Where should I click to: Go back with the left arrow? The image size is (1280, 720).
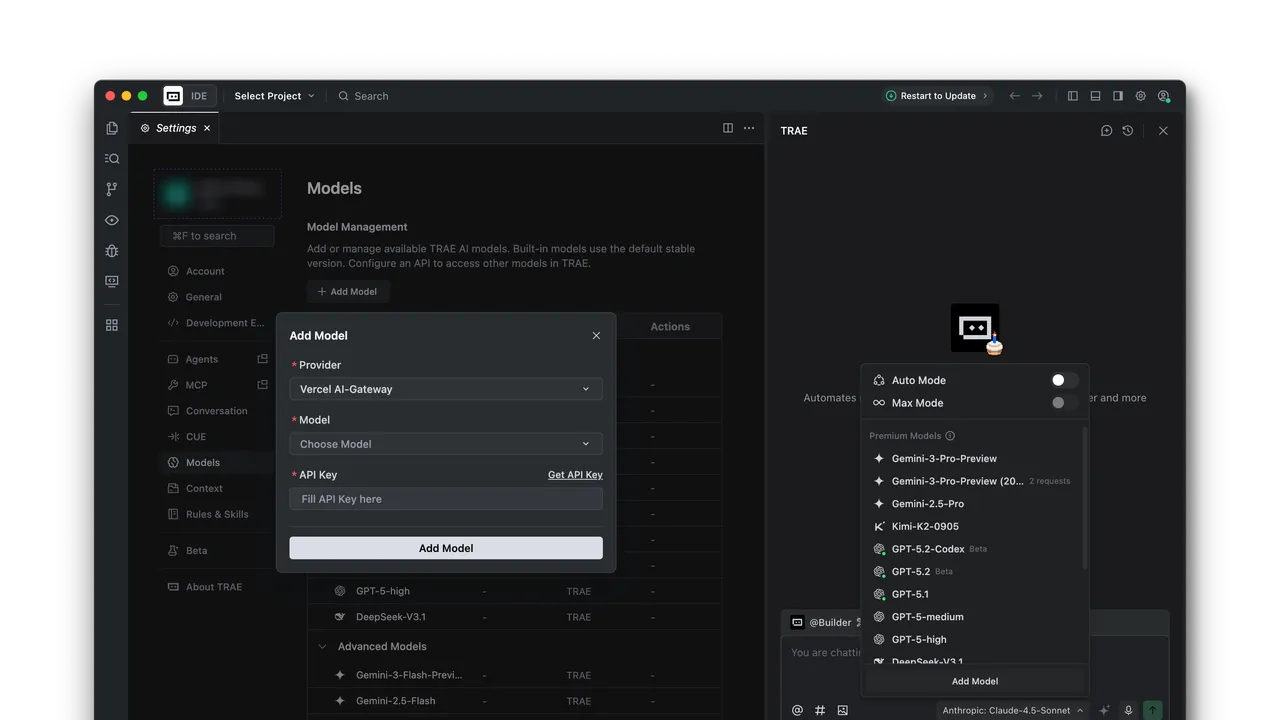tap(1015, 96)
